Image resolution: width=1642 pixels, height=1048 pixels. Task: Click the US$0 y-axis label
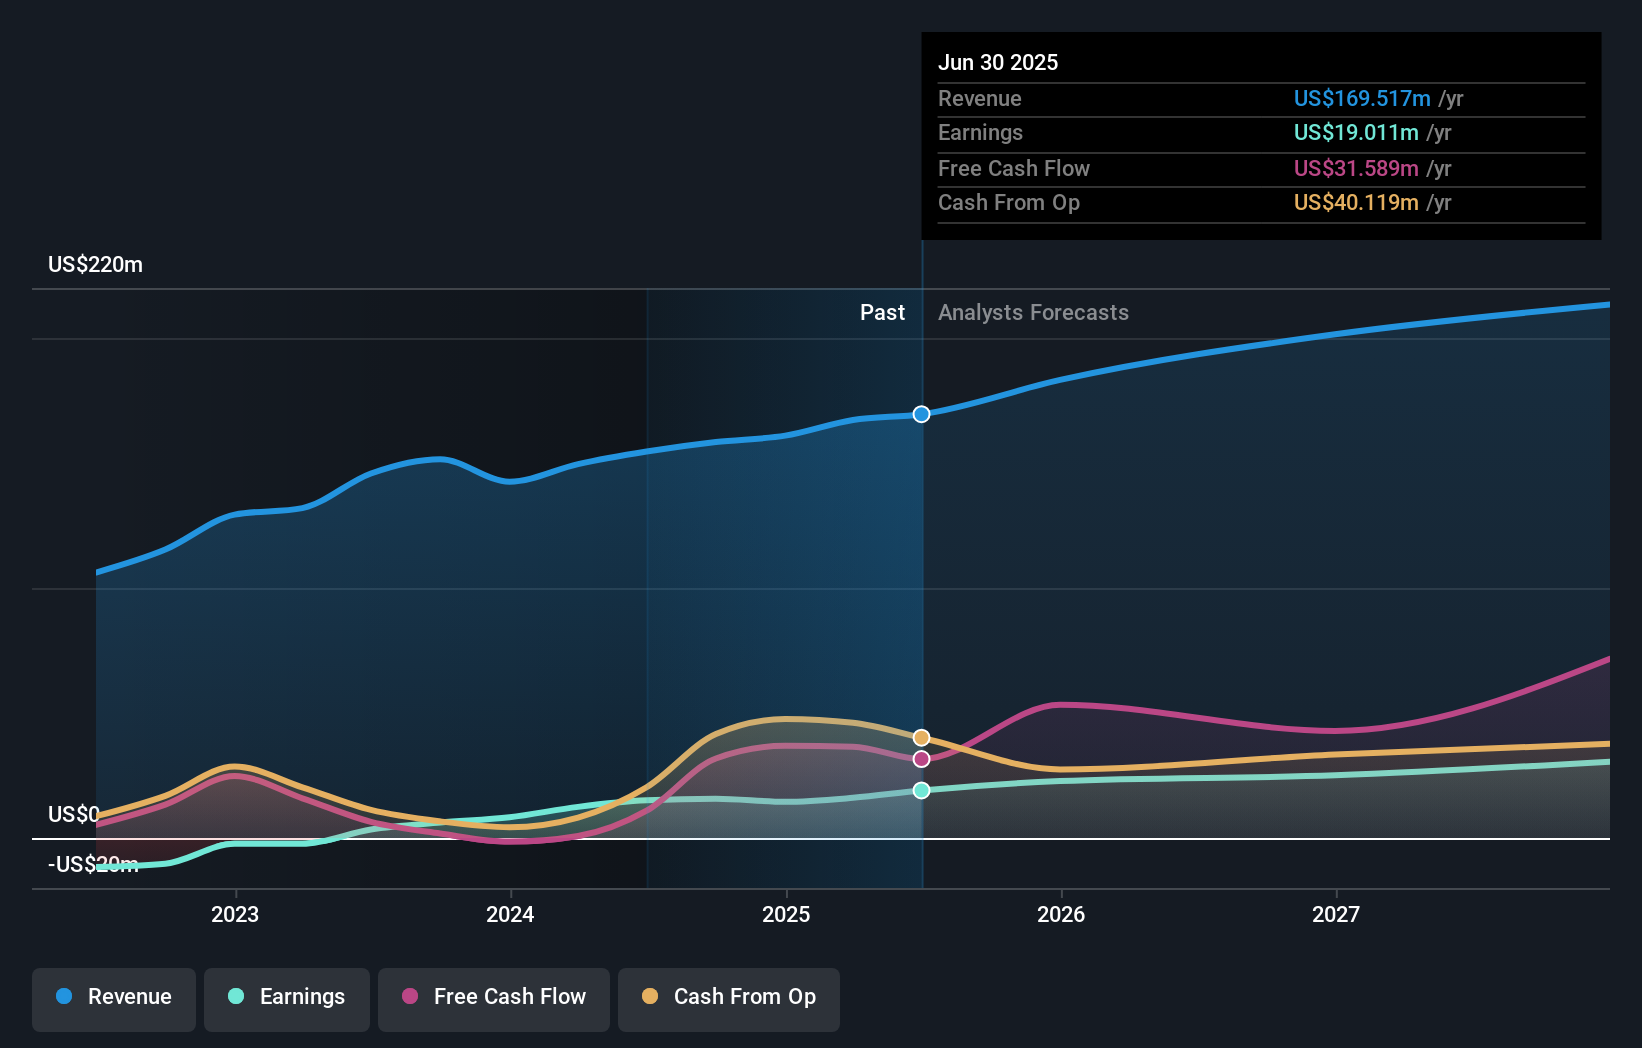coord(74,815)
